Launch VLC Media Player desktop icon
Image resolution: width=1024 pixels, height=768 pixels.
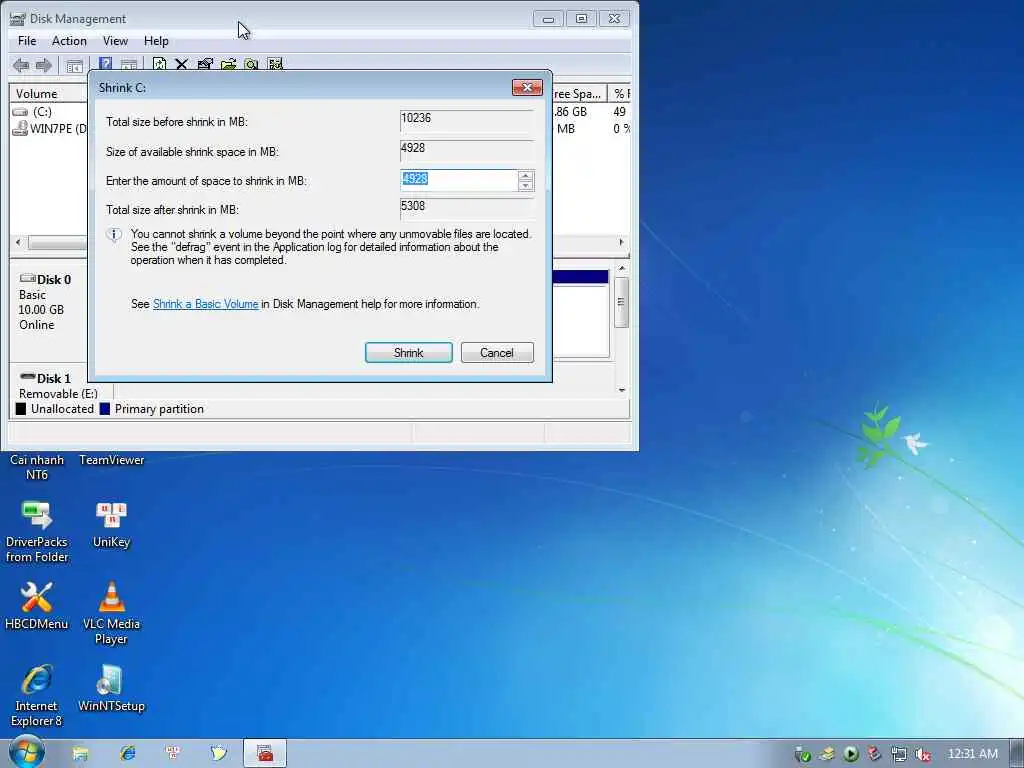click(111, 613)
